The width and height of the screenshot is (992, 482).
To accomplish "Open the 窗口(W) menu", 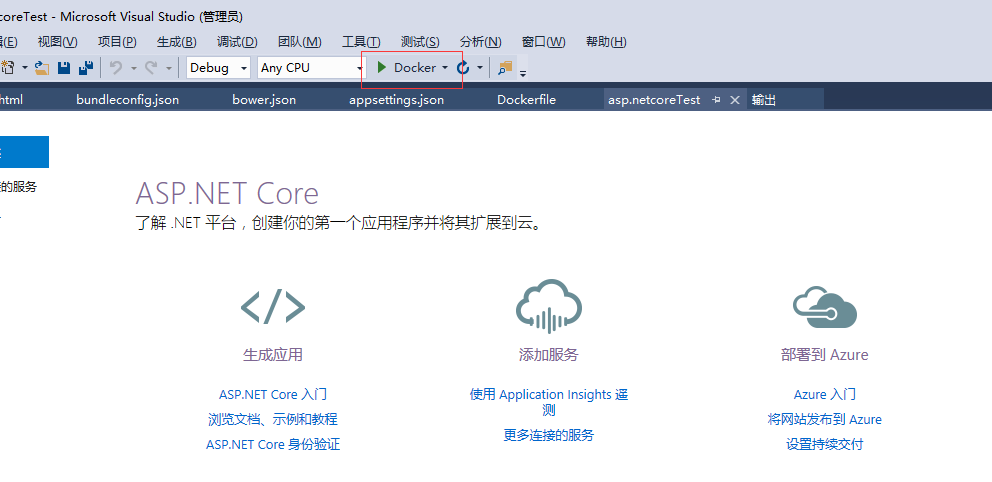I will [543, 42].
